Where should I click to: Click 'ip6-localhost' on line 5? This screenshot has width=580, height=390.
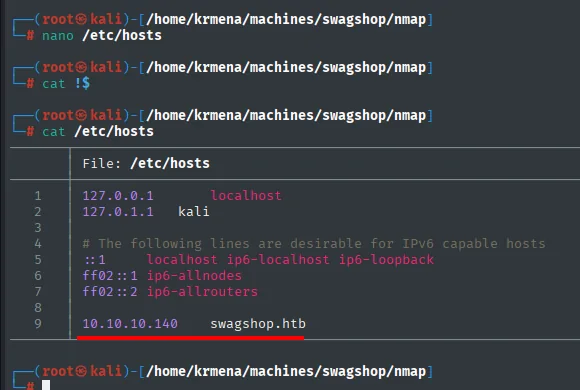tap(278, 260)
